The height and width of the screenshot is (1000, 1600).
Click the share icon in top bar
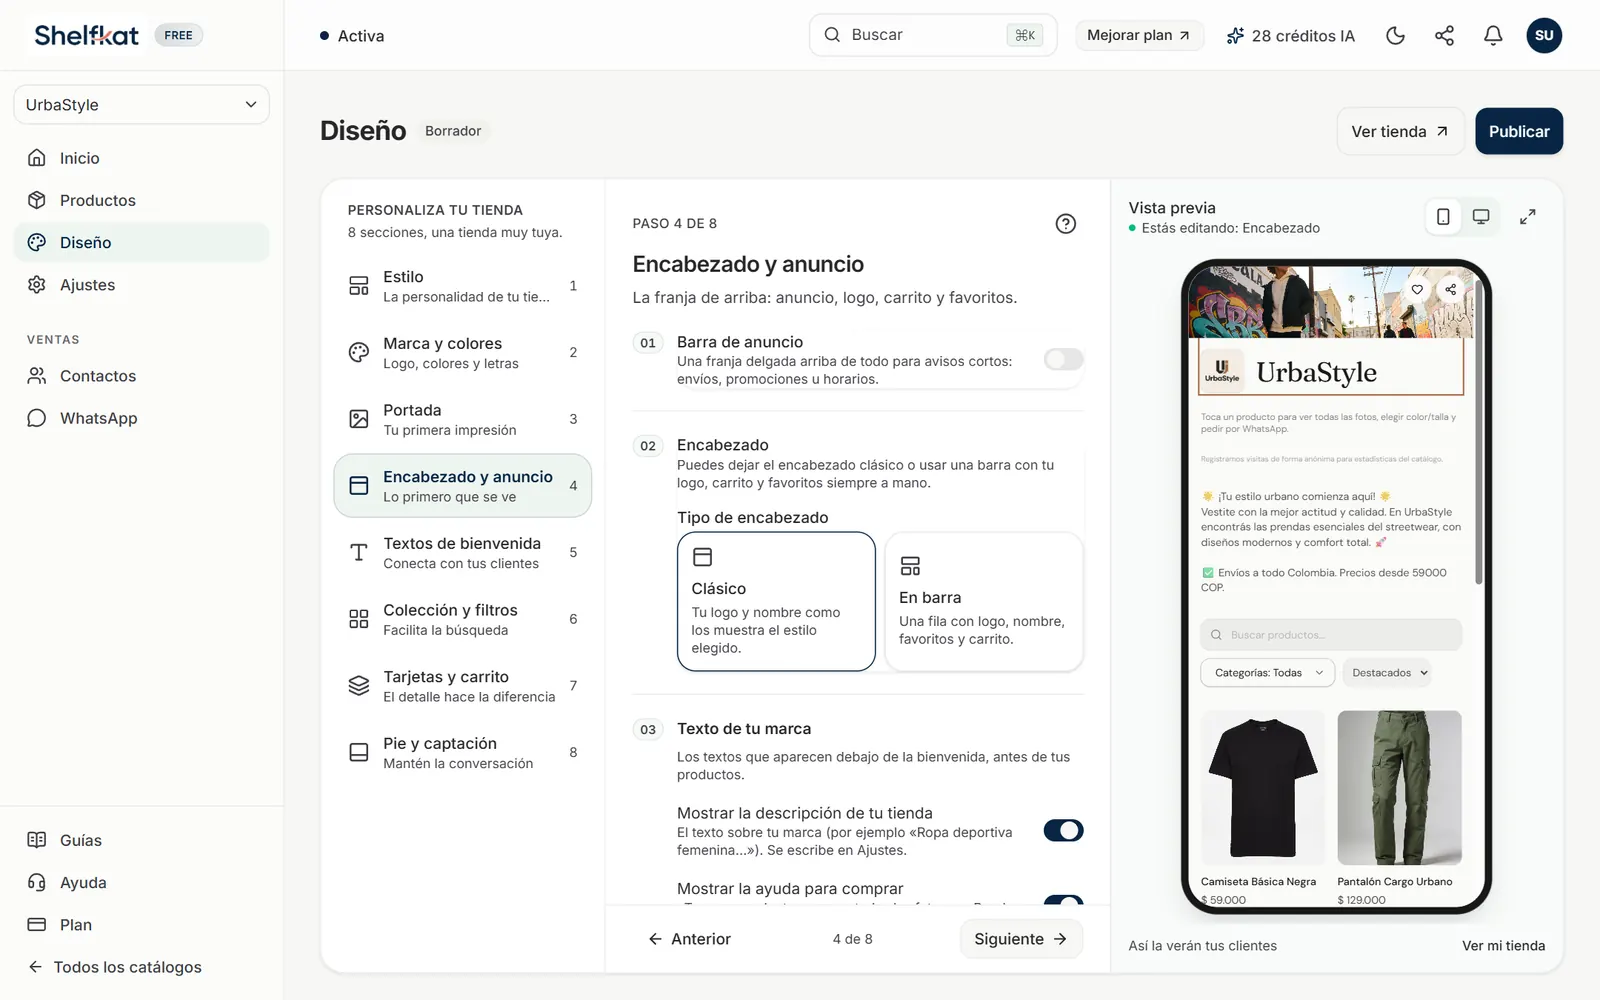click(1444, 36)
